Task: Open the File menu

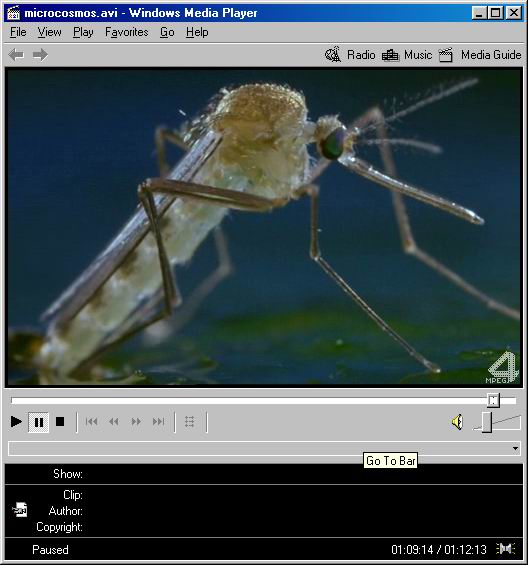Action: (18, 32)
